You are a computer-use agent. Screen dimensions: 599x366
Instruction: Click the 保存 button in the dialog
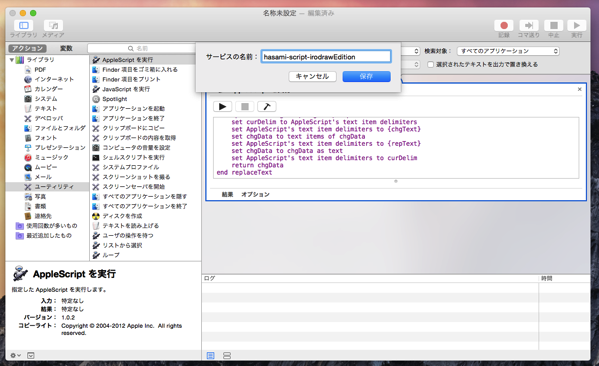tap(366, 76)
